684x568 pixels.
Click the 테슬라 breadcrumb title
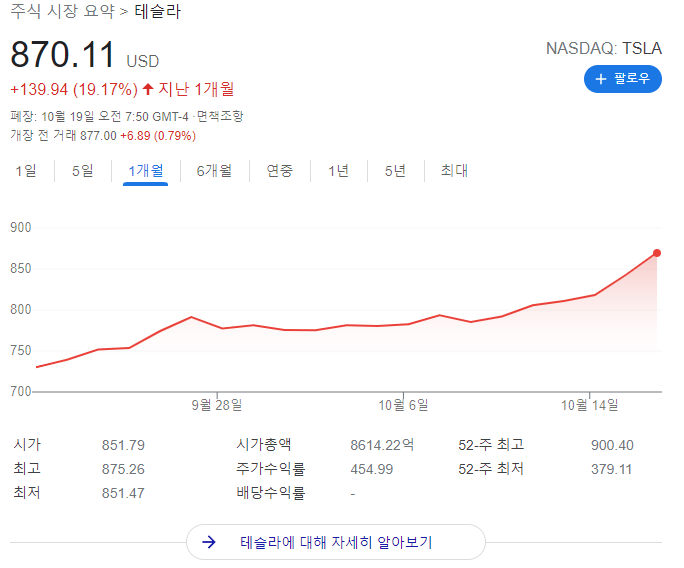point(157,11)
